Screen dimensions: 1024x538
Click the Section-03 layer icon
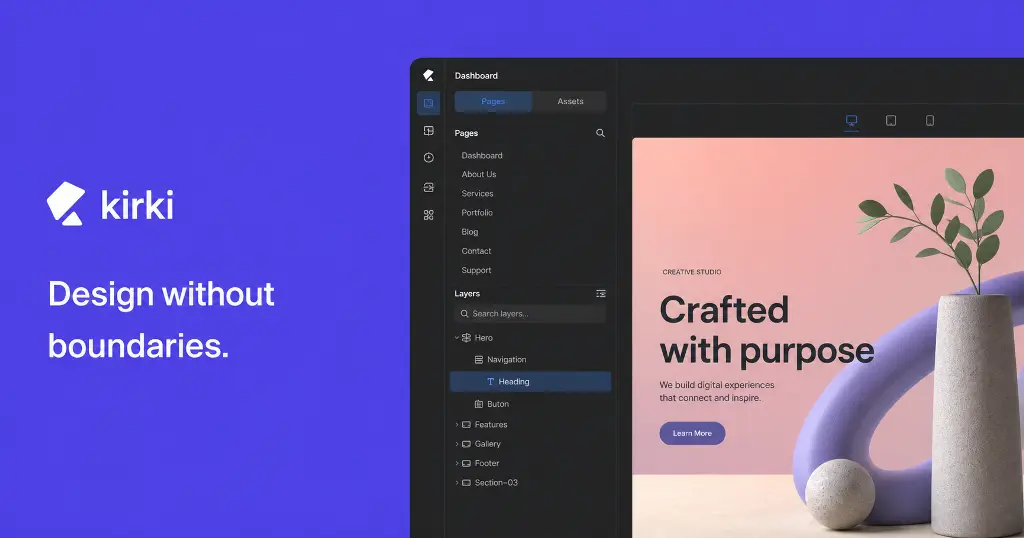click(466, 483)
